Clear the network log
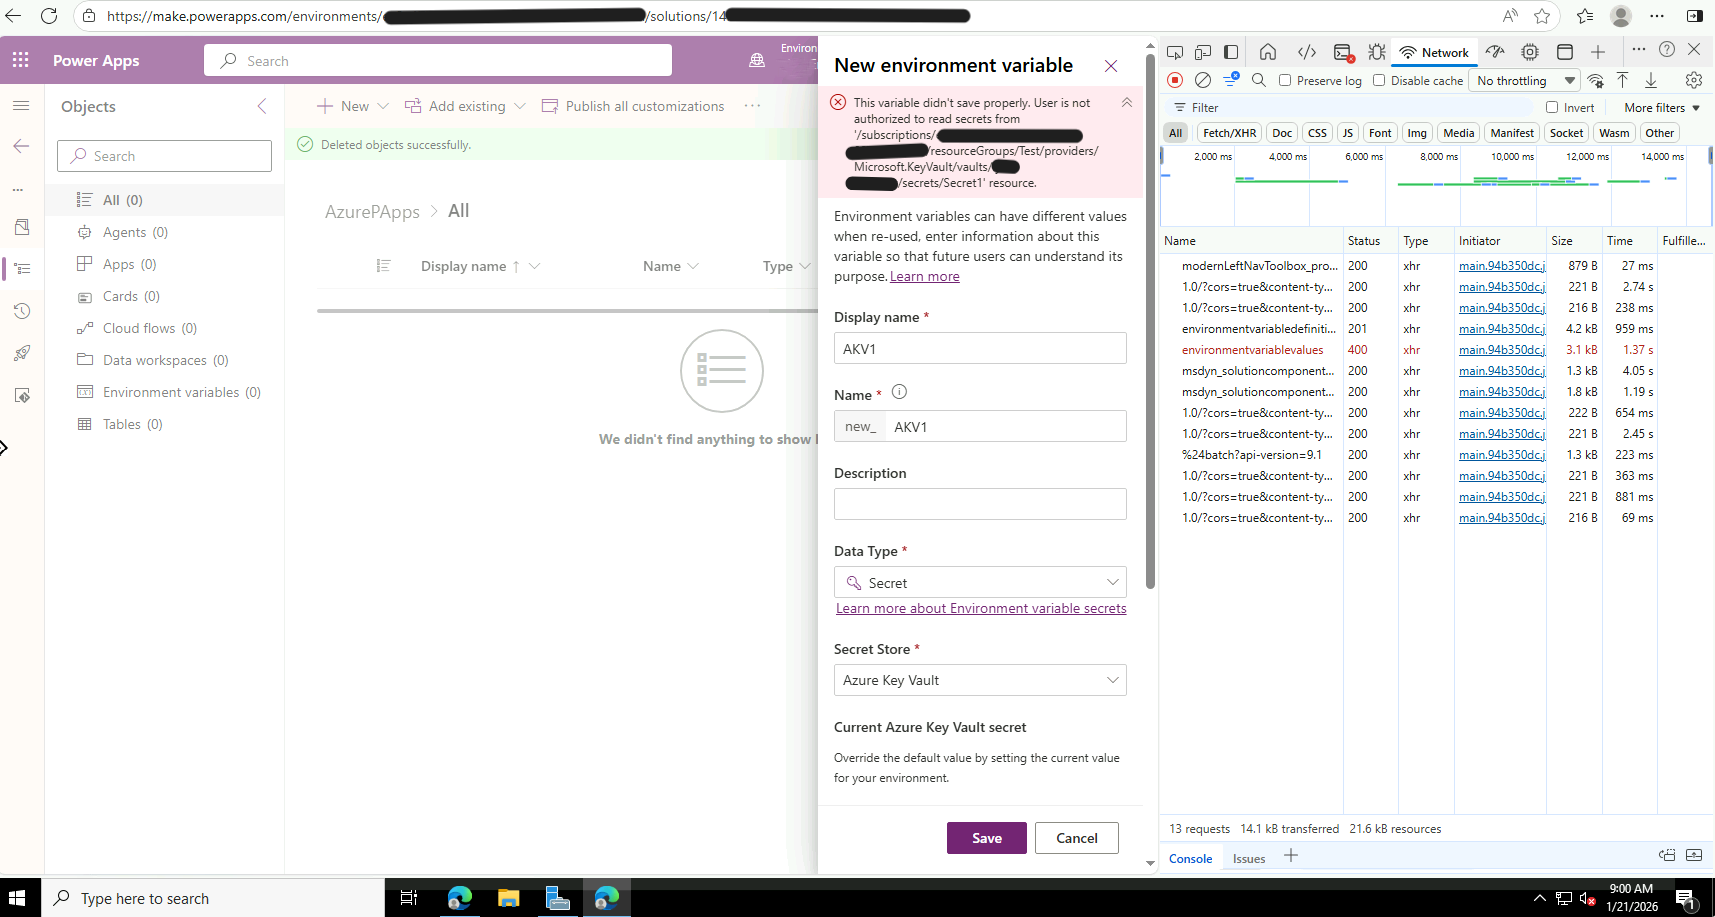Viewport: 1715px width, 917px height. (x=1203, y=80)
